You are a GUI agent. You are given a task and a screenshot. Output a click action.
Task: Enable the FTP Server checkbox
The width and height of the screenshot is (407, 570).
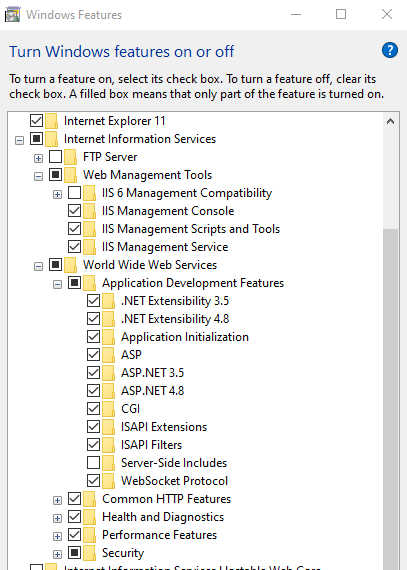pyautogui.click(x=56, y=156)
